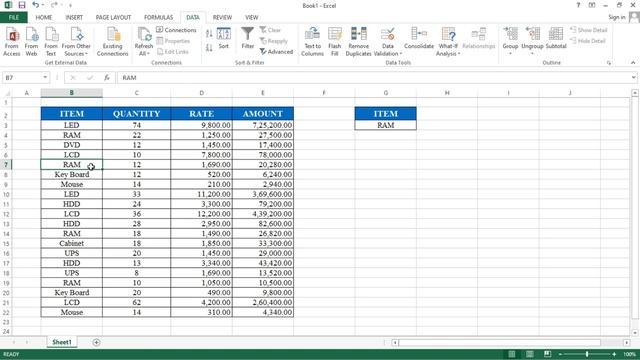The image size is (640, 360).
Task: Switch to Normal view
Action: [511, 354]
